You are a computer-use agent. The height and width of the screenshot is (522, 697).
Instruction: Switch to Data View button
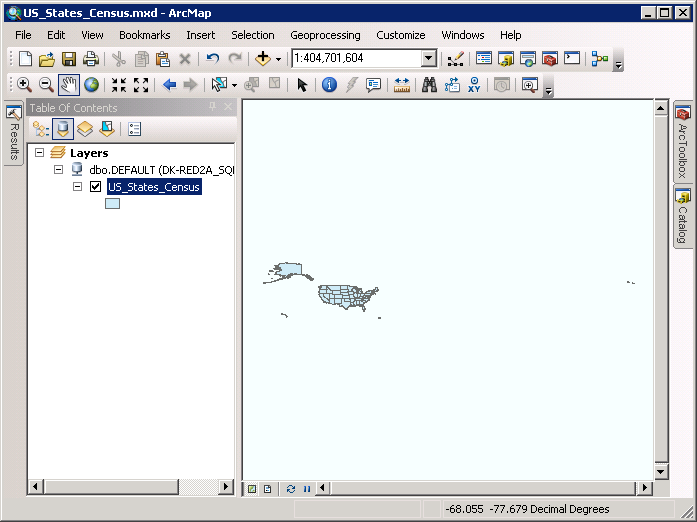tap(252, 489)
